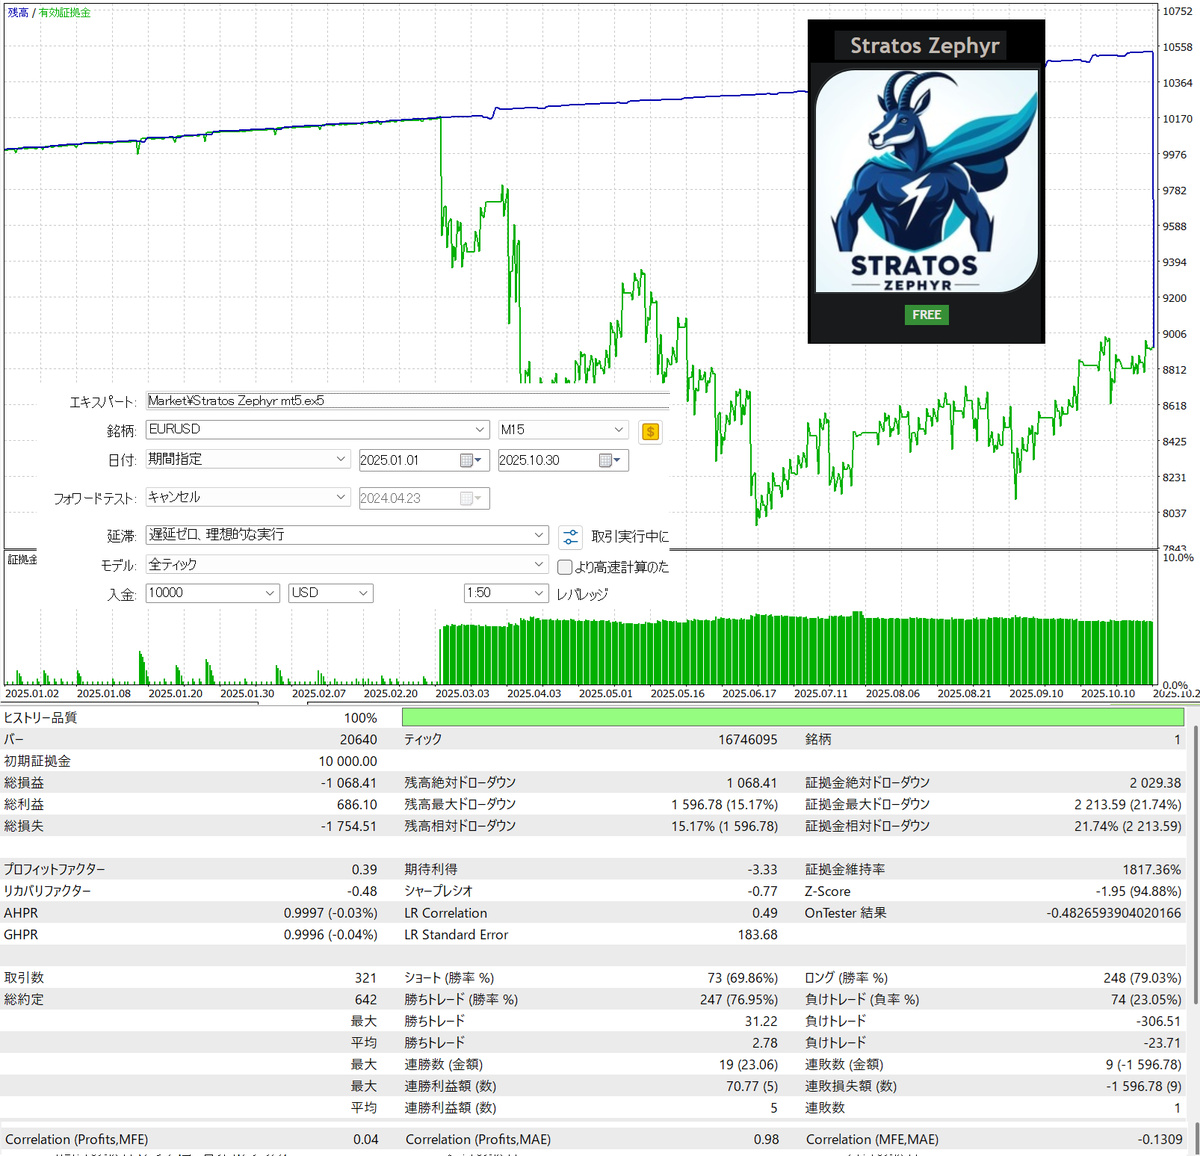Select 取引数 value 321
This screenshot has height=1156, width=1200.
[x=366, y=978]
